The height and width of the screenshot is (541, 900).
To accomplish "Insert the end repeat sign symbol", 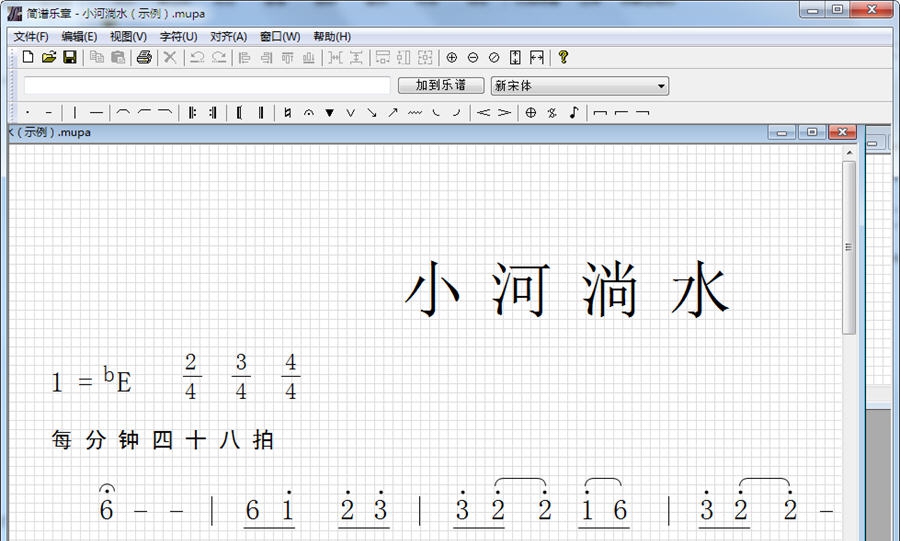I will pos(213,113).
